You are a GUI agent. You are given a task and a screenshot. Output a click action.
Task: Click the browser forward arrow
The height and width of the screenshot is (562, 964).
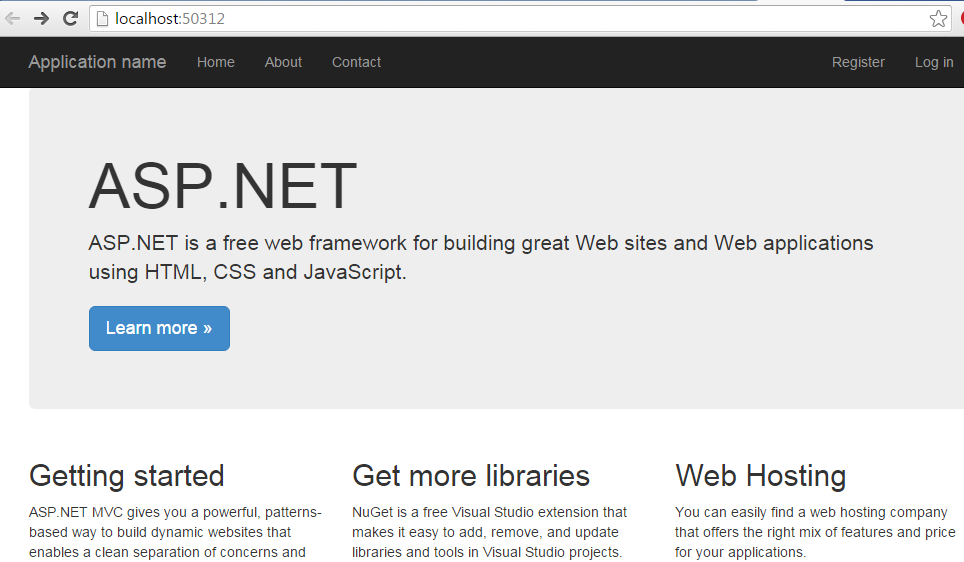click(x=41, y=18)
